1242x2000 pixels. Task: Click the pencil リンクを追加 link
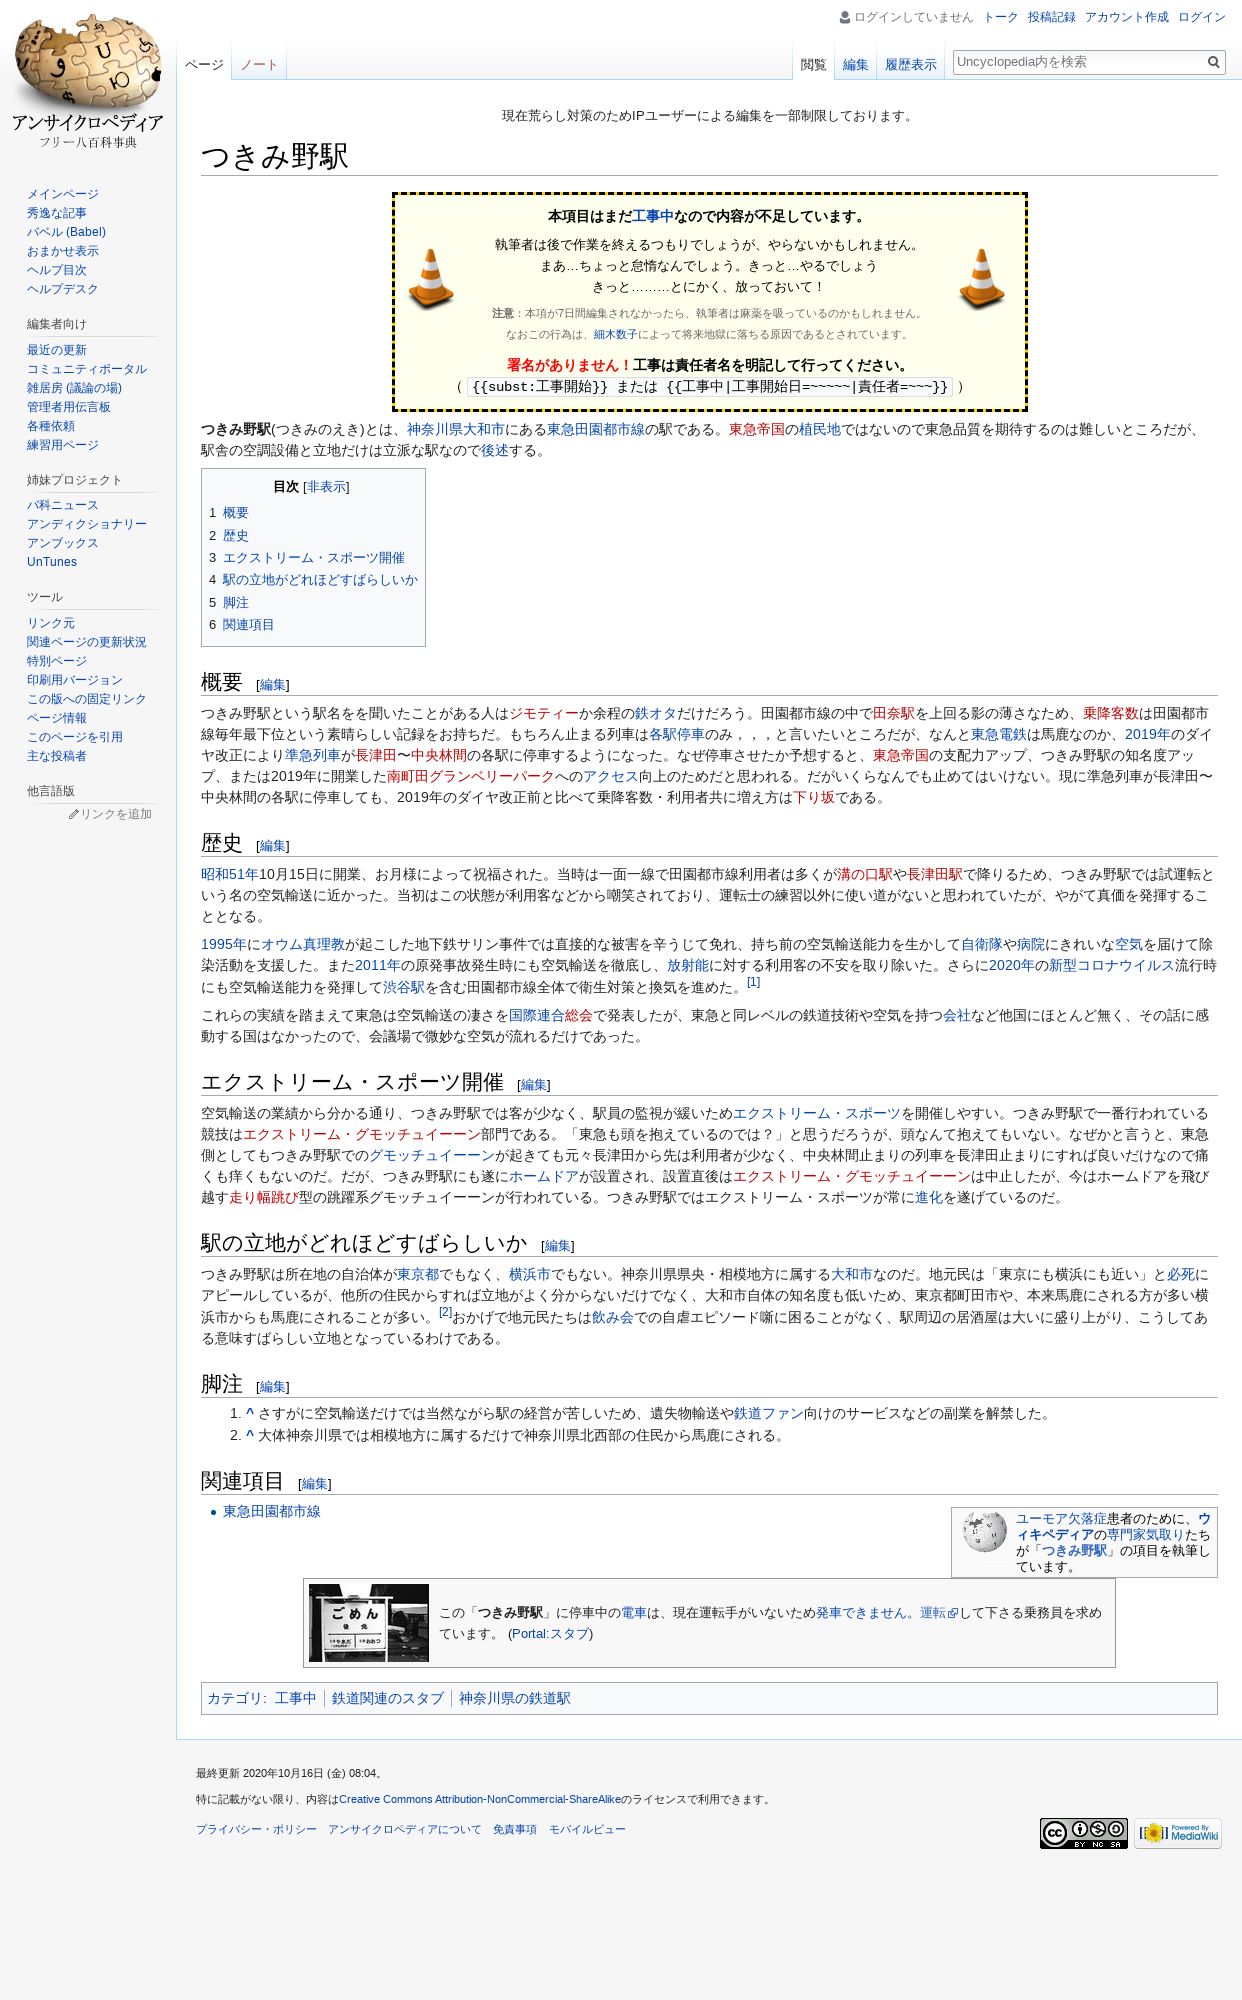[x=110, y=814]
